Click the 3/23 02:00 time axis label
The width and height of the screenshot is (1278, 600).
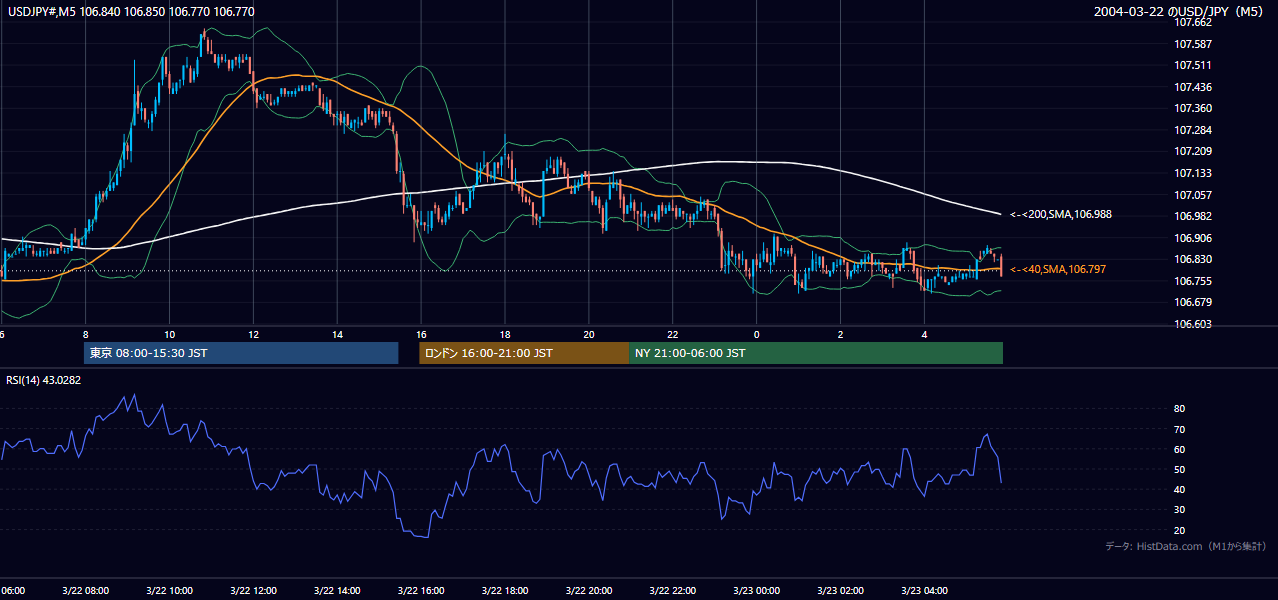[x=841, y=591]
